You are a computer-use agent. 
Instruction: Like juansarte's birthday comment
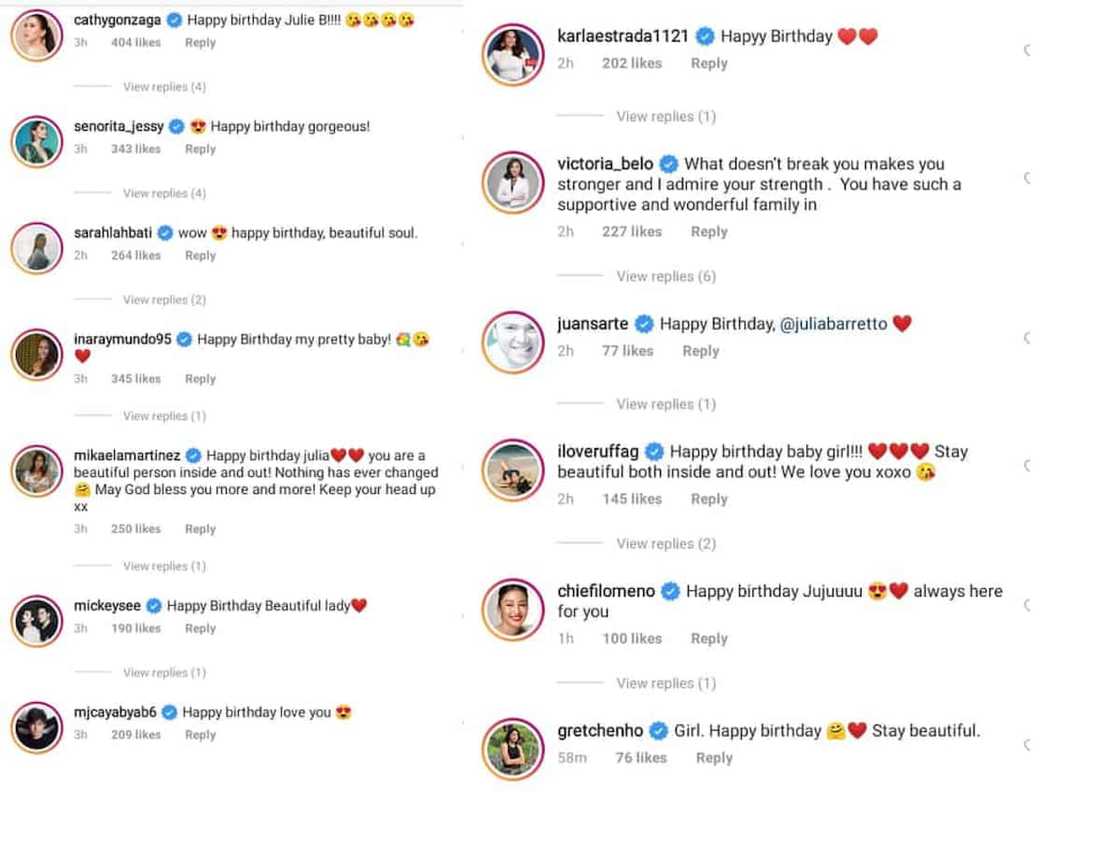point(1027,338)
